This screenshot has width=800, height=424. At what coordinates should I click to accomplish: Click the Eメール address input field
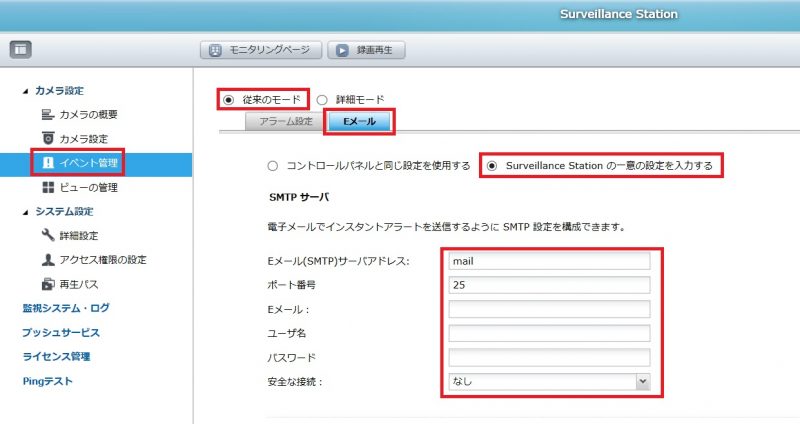tap(549, 309)
